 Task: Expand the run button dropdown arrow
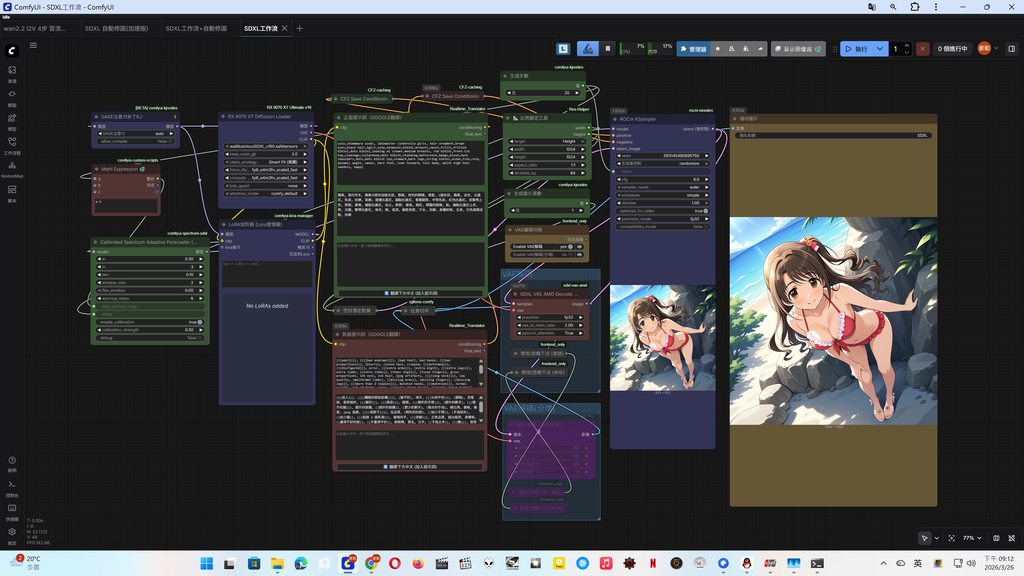click(880, 49)
